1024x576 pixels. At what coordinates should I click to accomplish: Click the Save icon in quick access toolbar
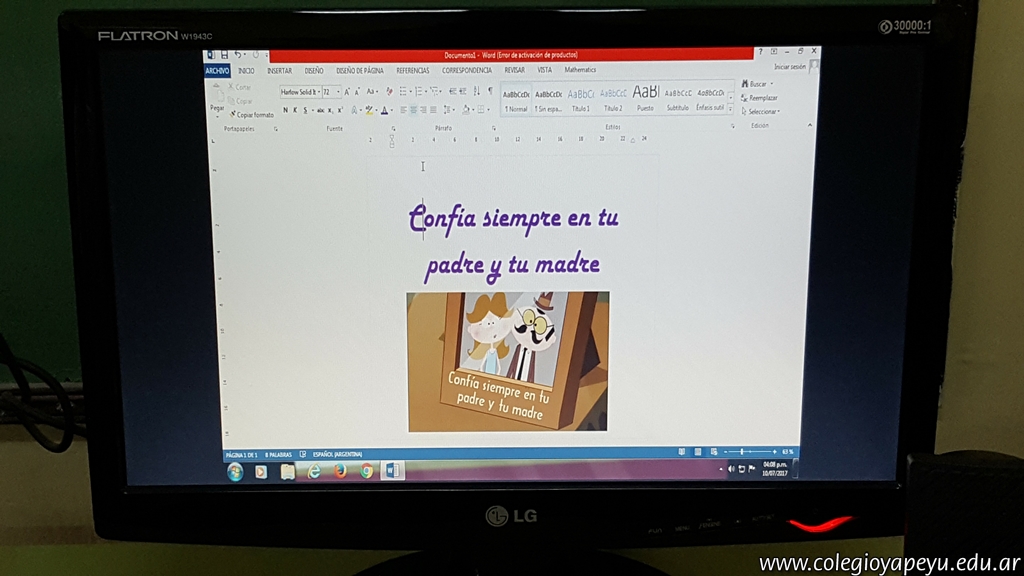point(224,54)
